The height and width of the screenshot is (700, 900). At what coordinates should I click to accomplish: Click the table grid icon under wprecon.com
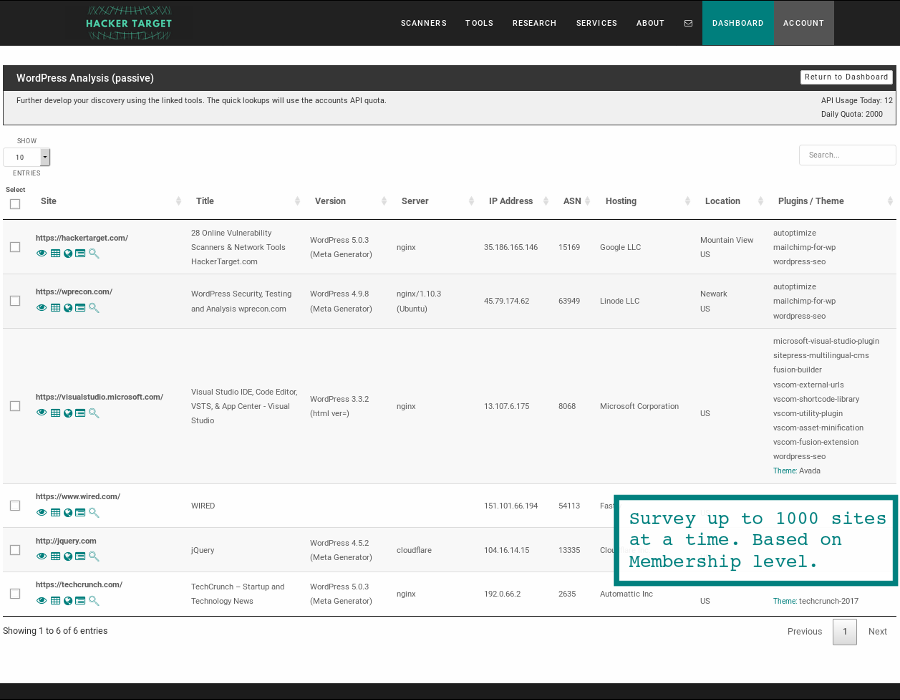[55, 308]
